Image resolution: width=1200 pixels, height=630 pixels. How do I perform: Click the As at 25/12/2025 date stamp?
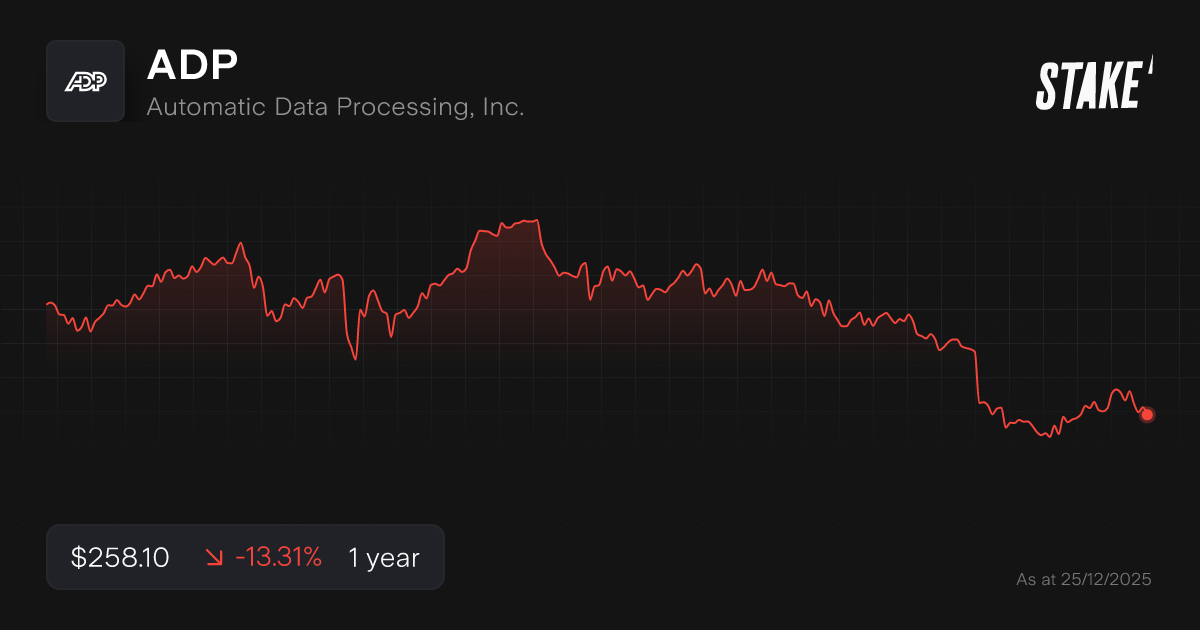pyautogui.click(x=1083, y=579)
